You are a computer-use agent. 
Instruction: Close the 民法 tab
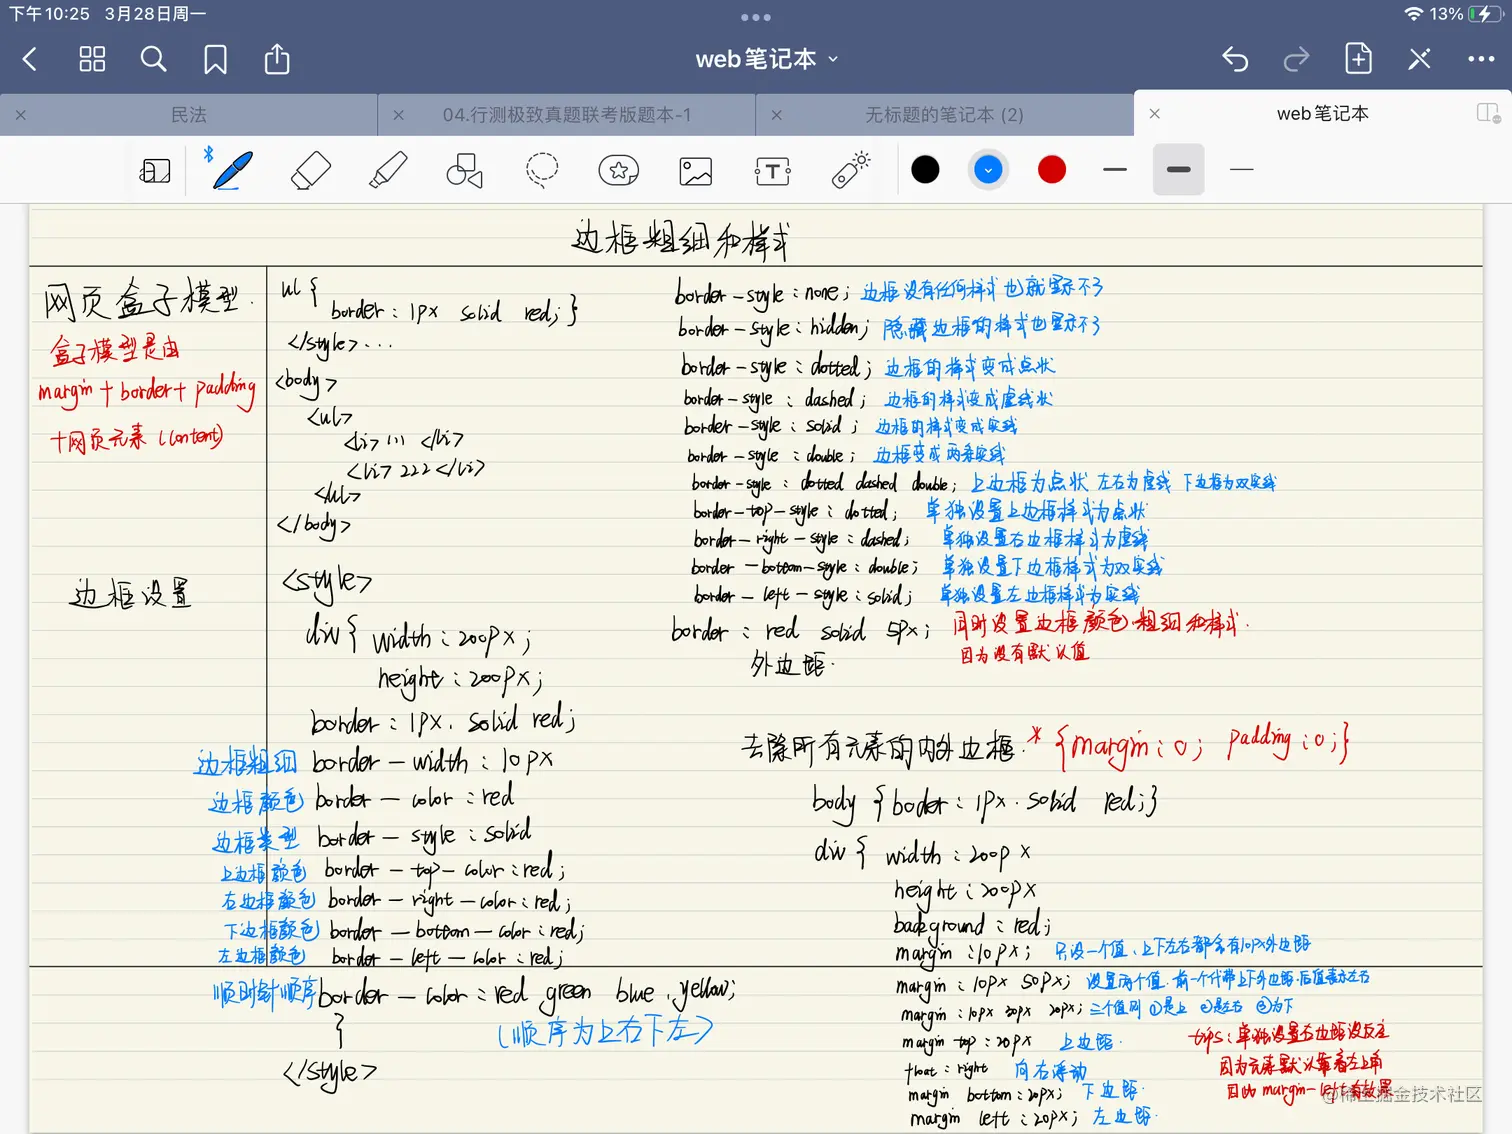21,115
